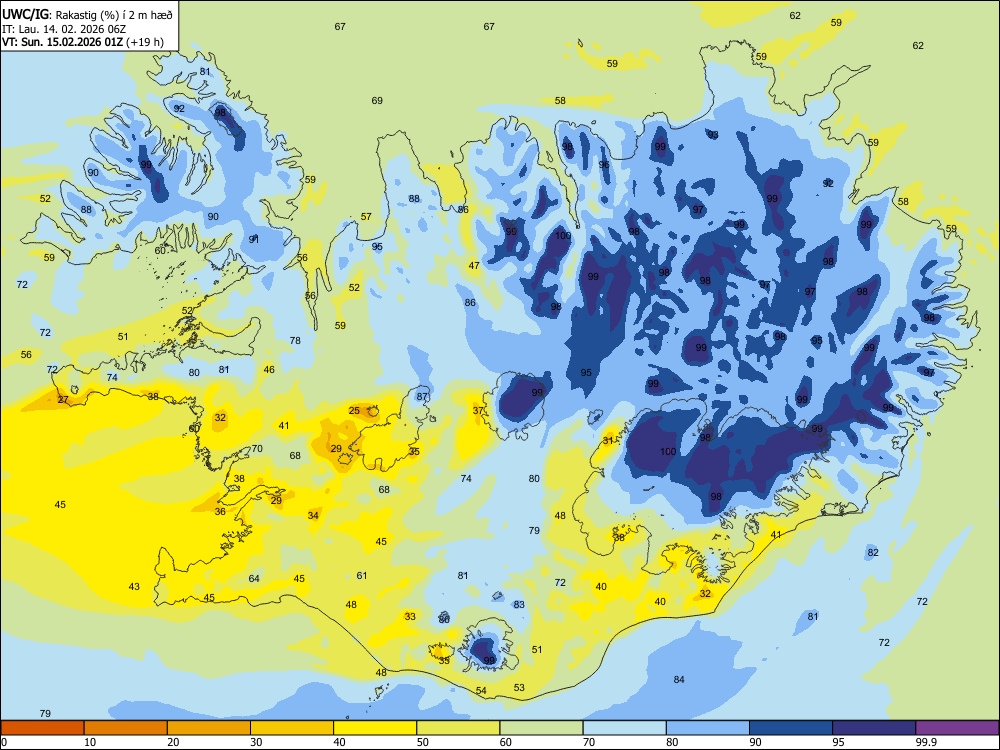The width and height of the screenshot is (1000, 750).
Task: Click the map value '84' over the southern sea
Action: coord(679,680)
